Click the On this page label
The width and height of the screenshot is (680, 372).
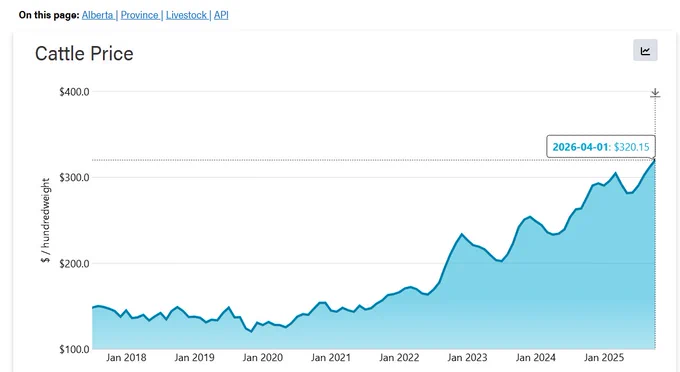coord(49,15)
